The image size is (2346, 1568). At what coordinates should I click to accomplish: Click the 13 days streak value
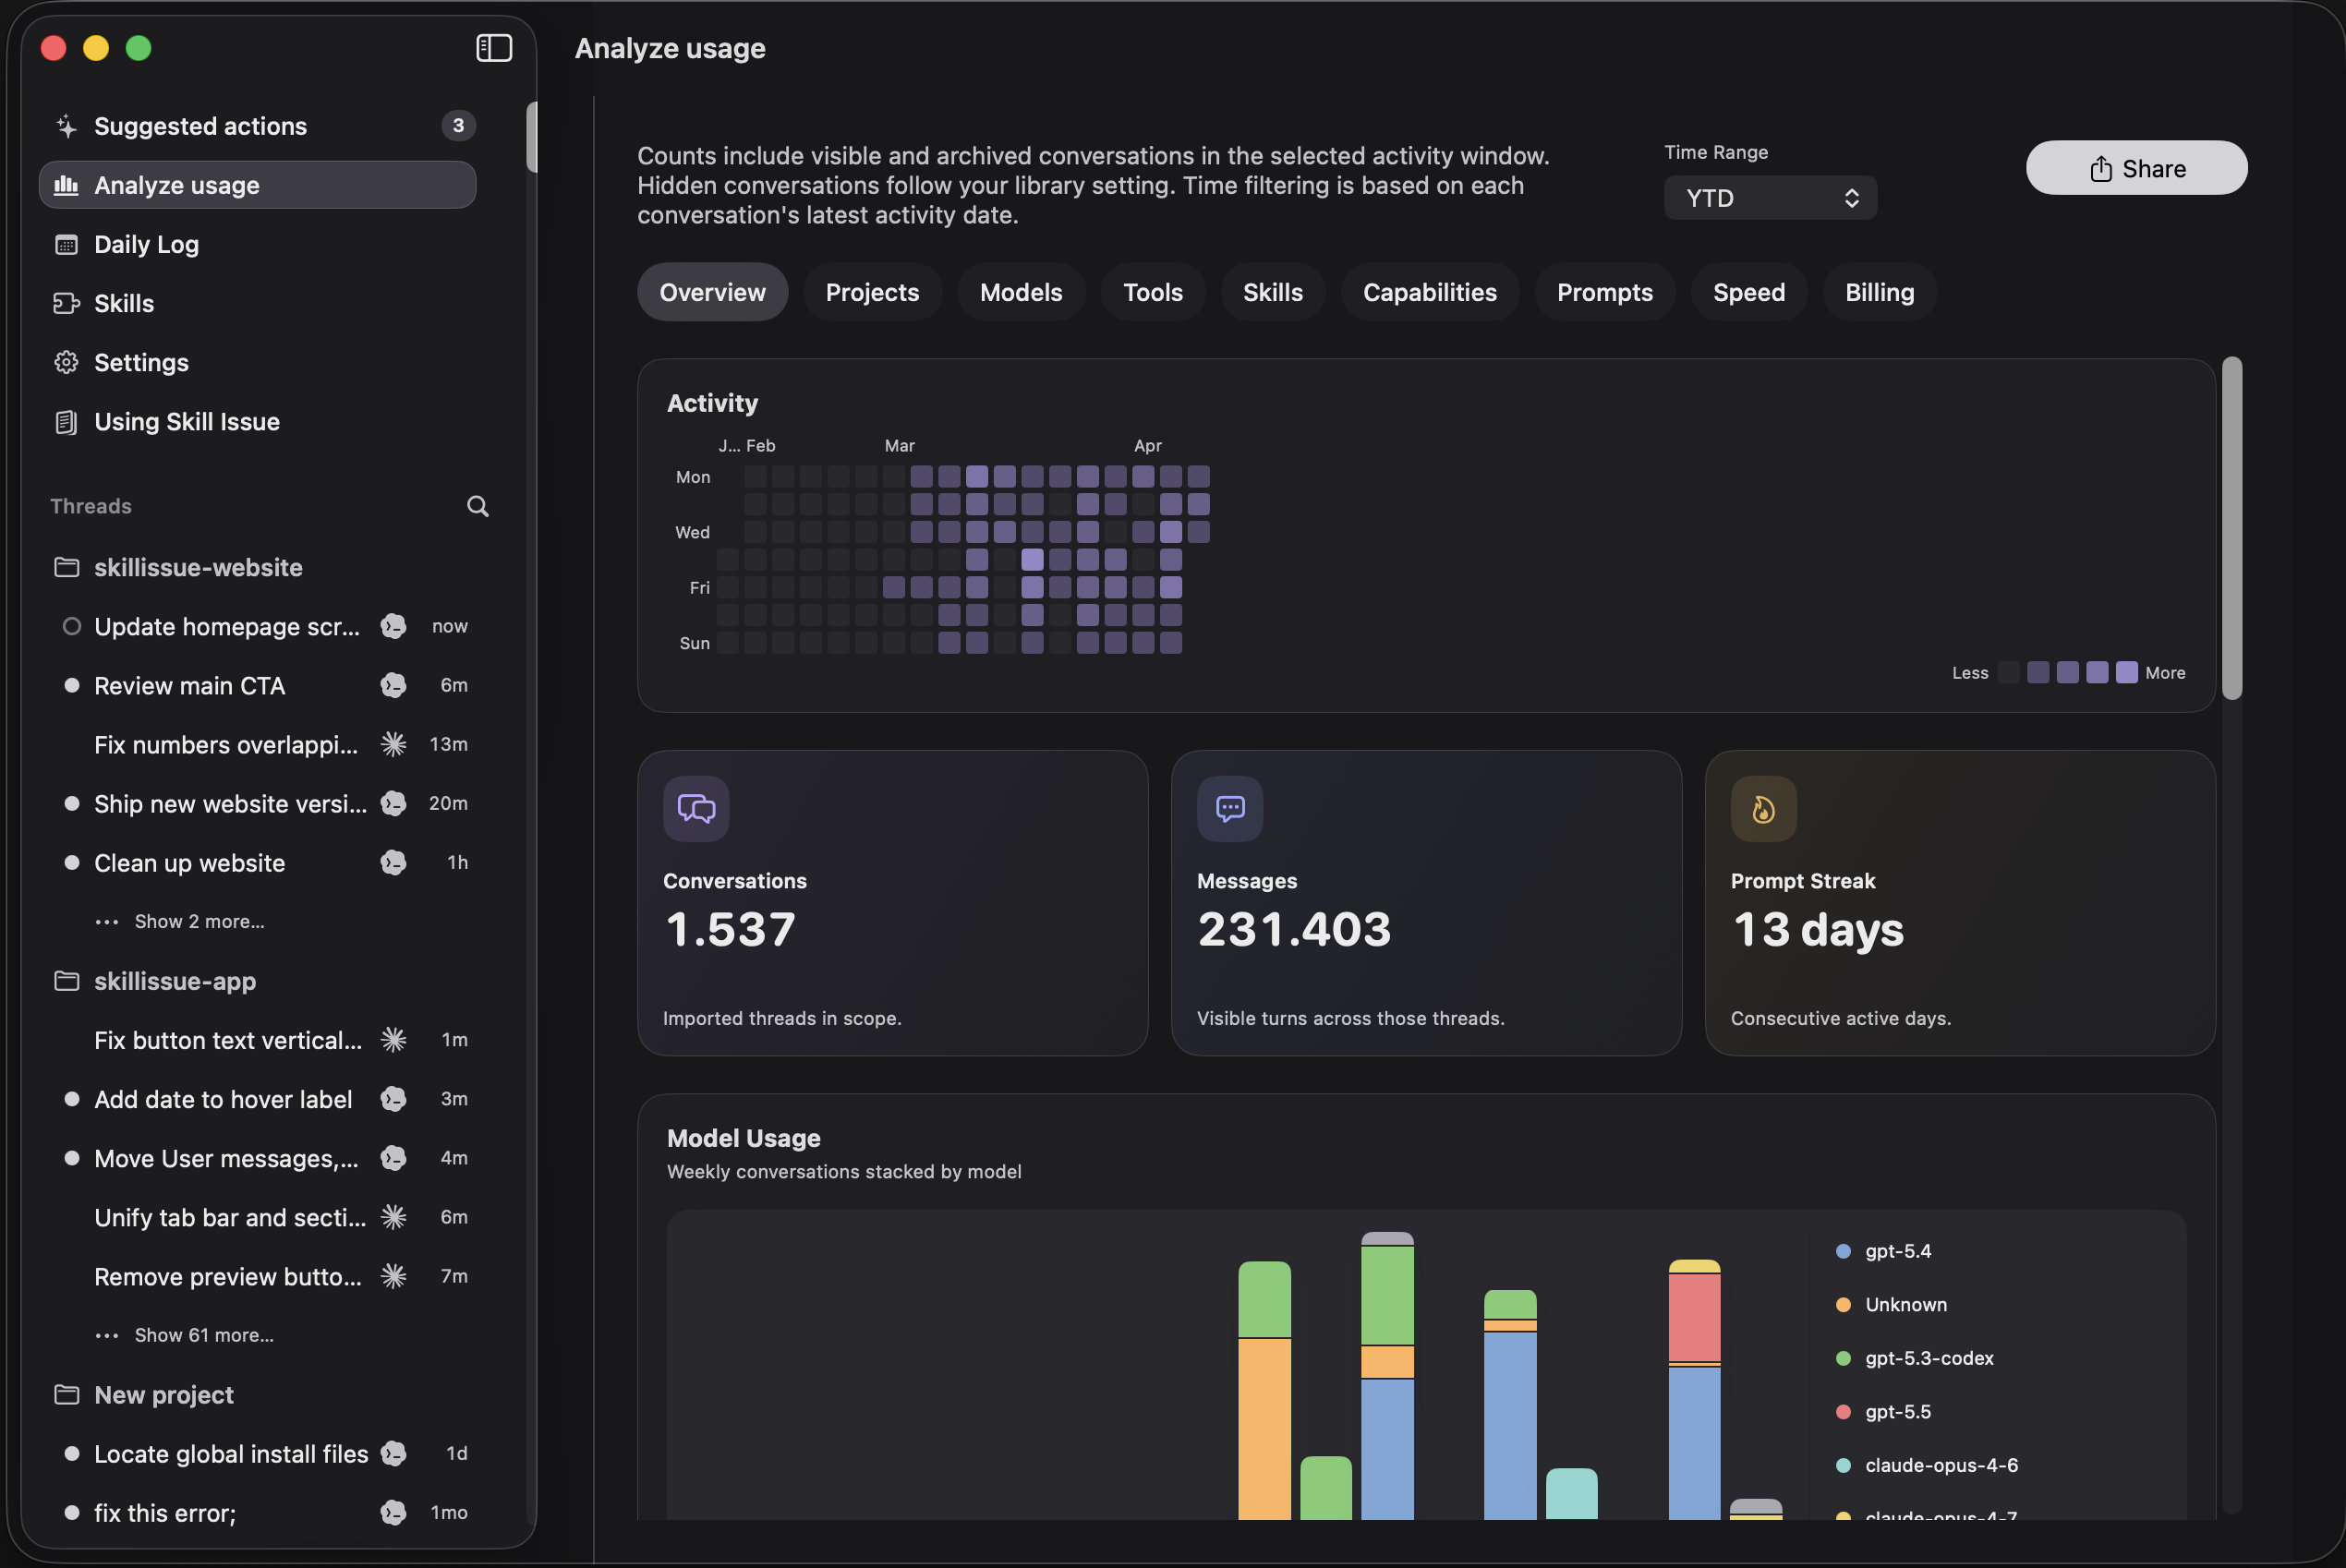1818,929
